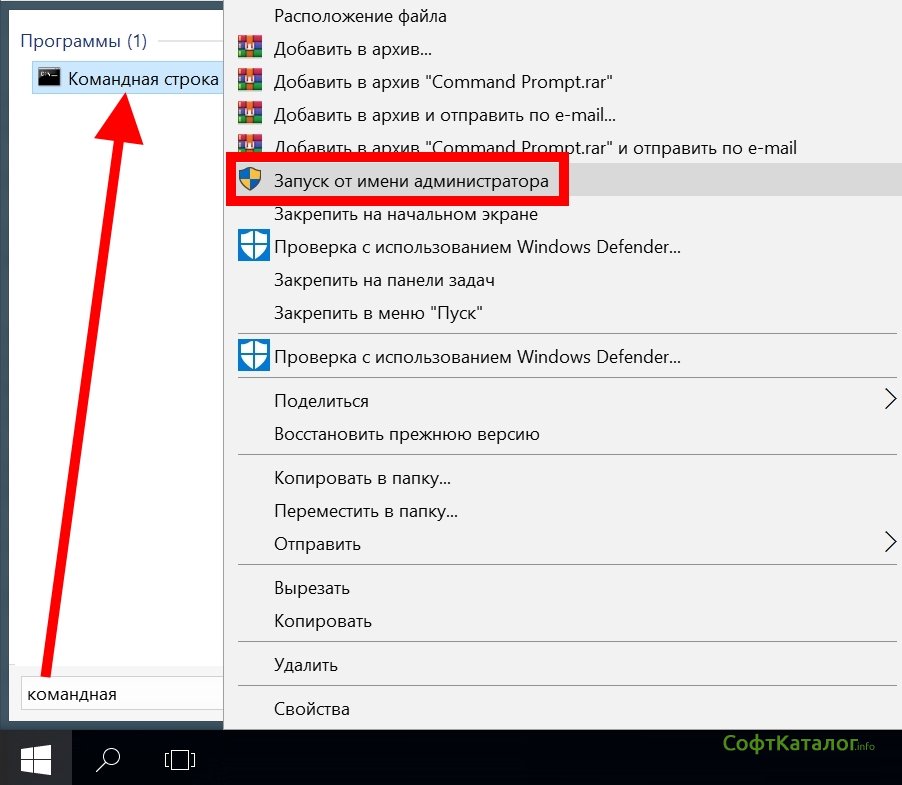Screen dimensions: 902x785
Task: Select "Закрепить на начальном экране" item
Action: [x=405, y=214]
